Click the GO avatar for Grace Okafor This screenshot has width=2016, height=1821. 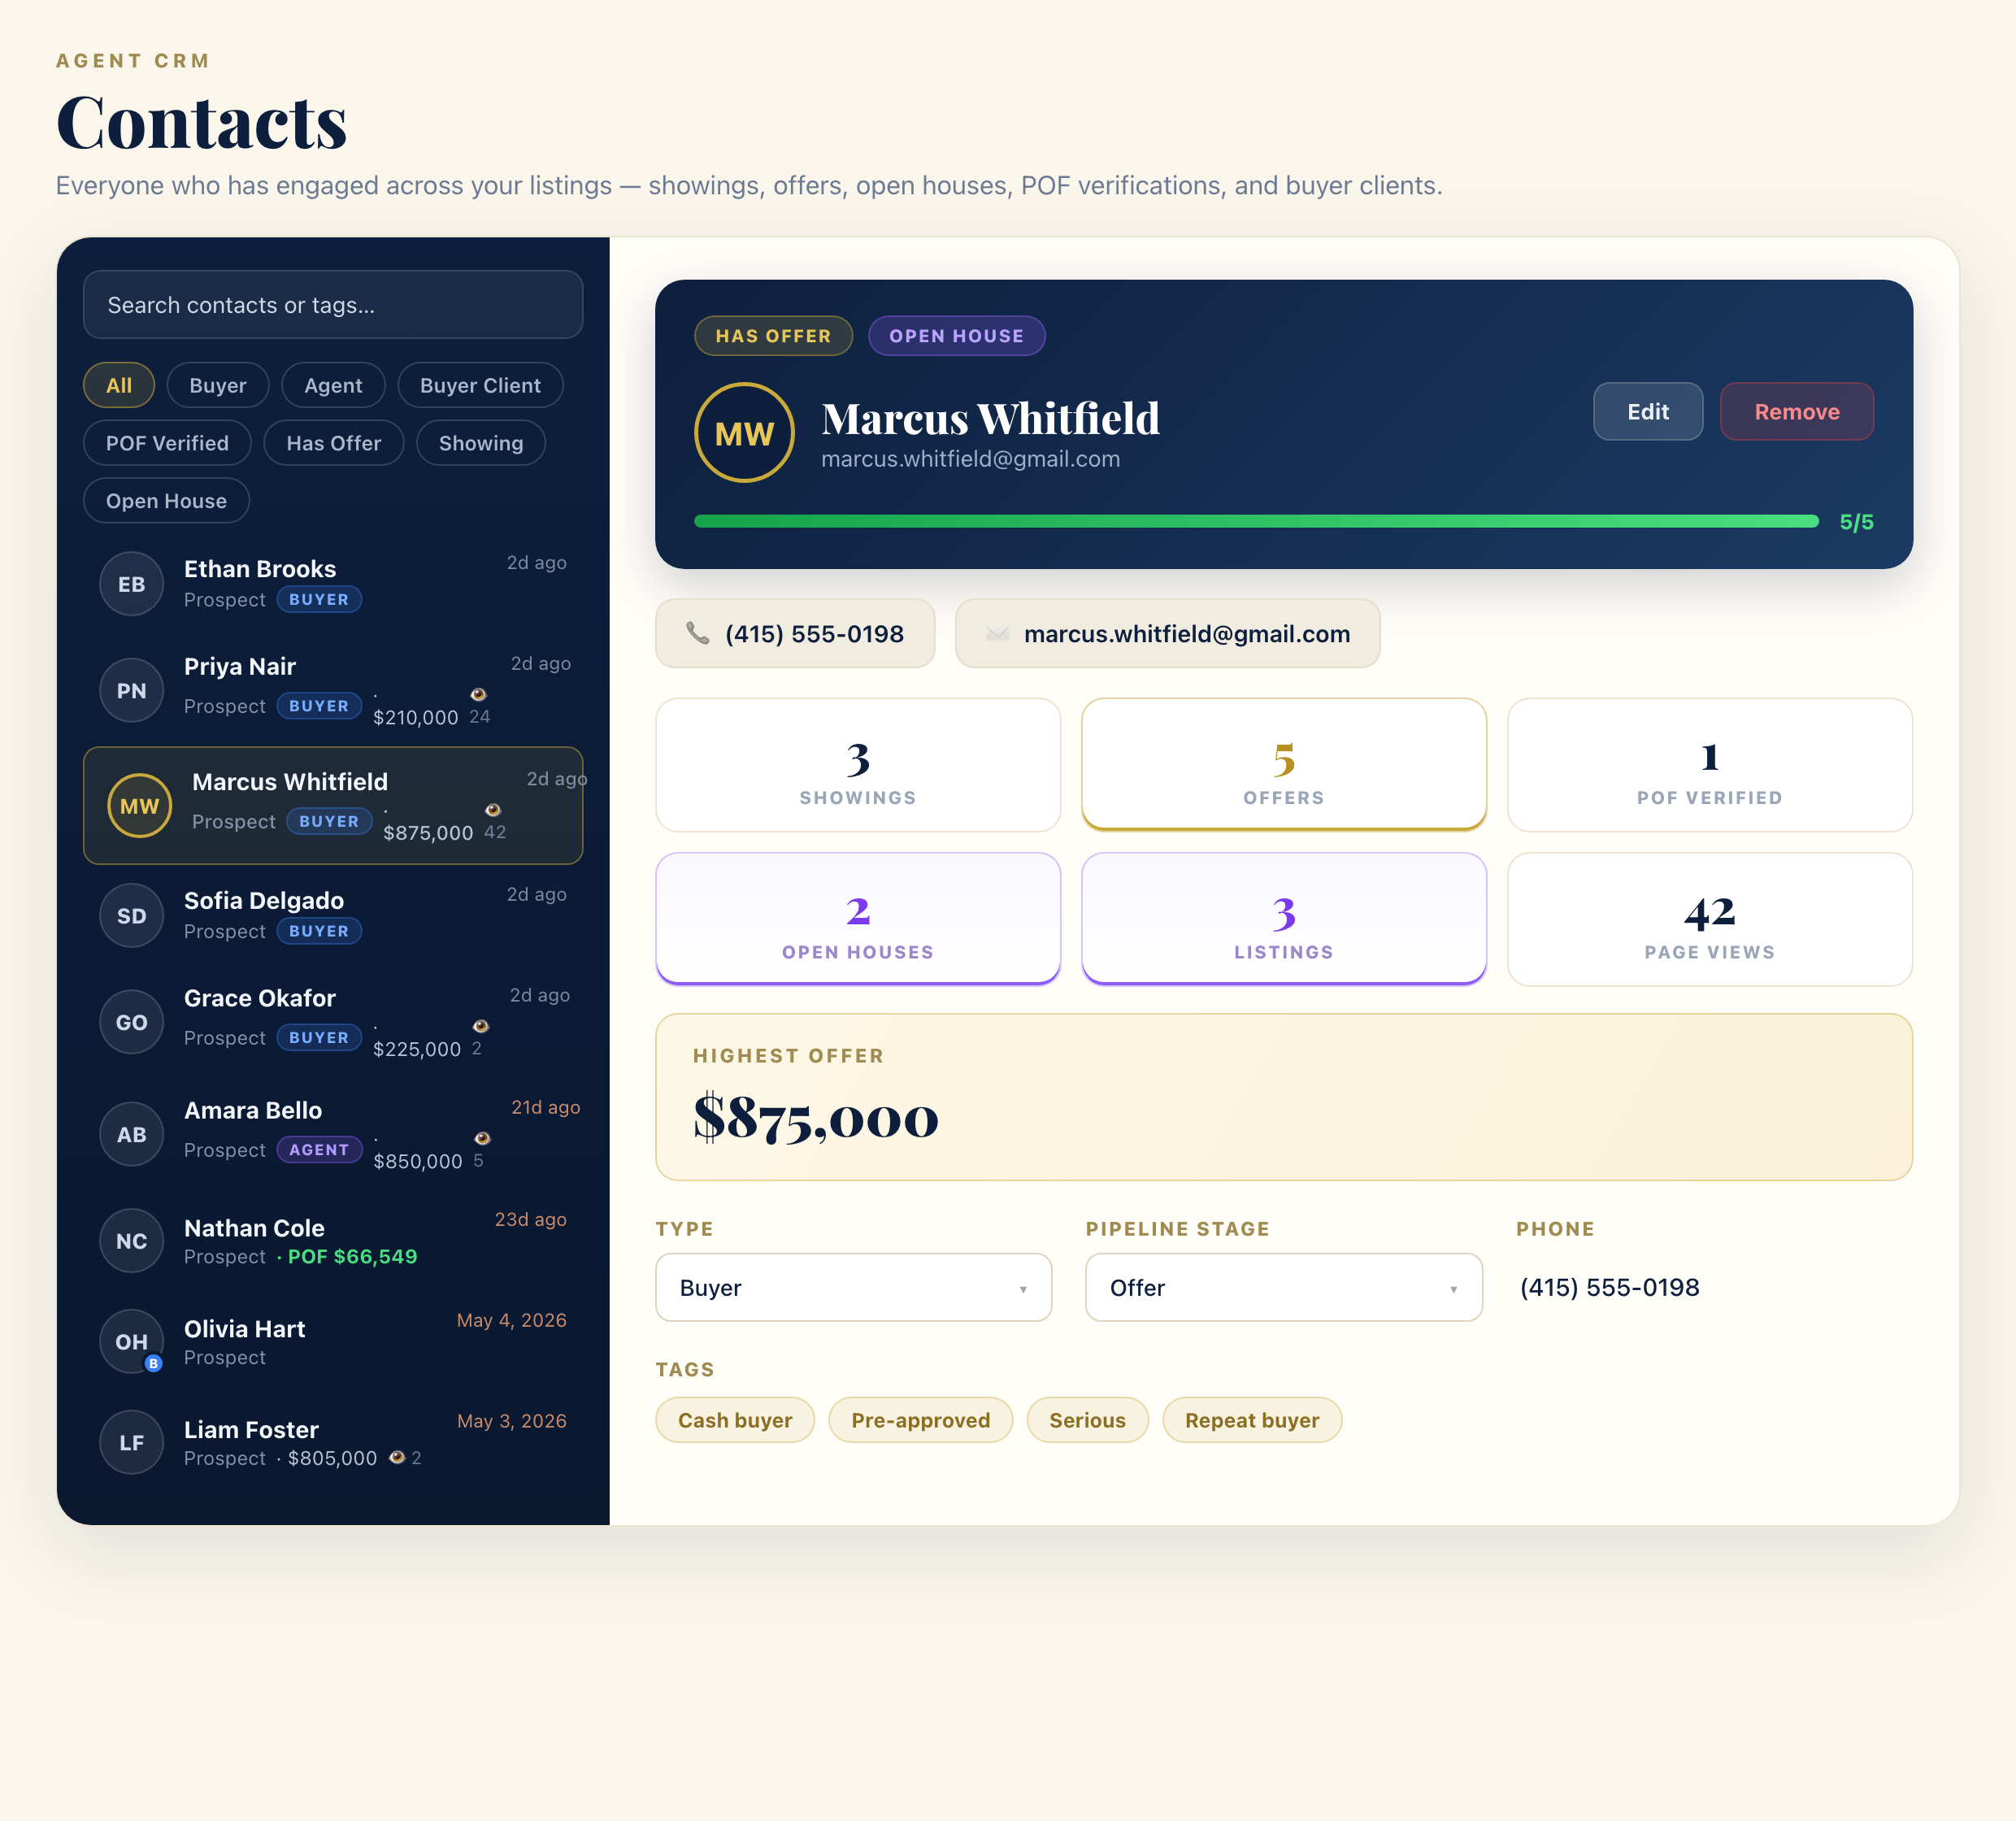tap(131, 1022)
